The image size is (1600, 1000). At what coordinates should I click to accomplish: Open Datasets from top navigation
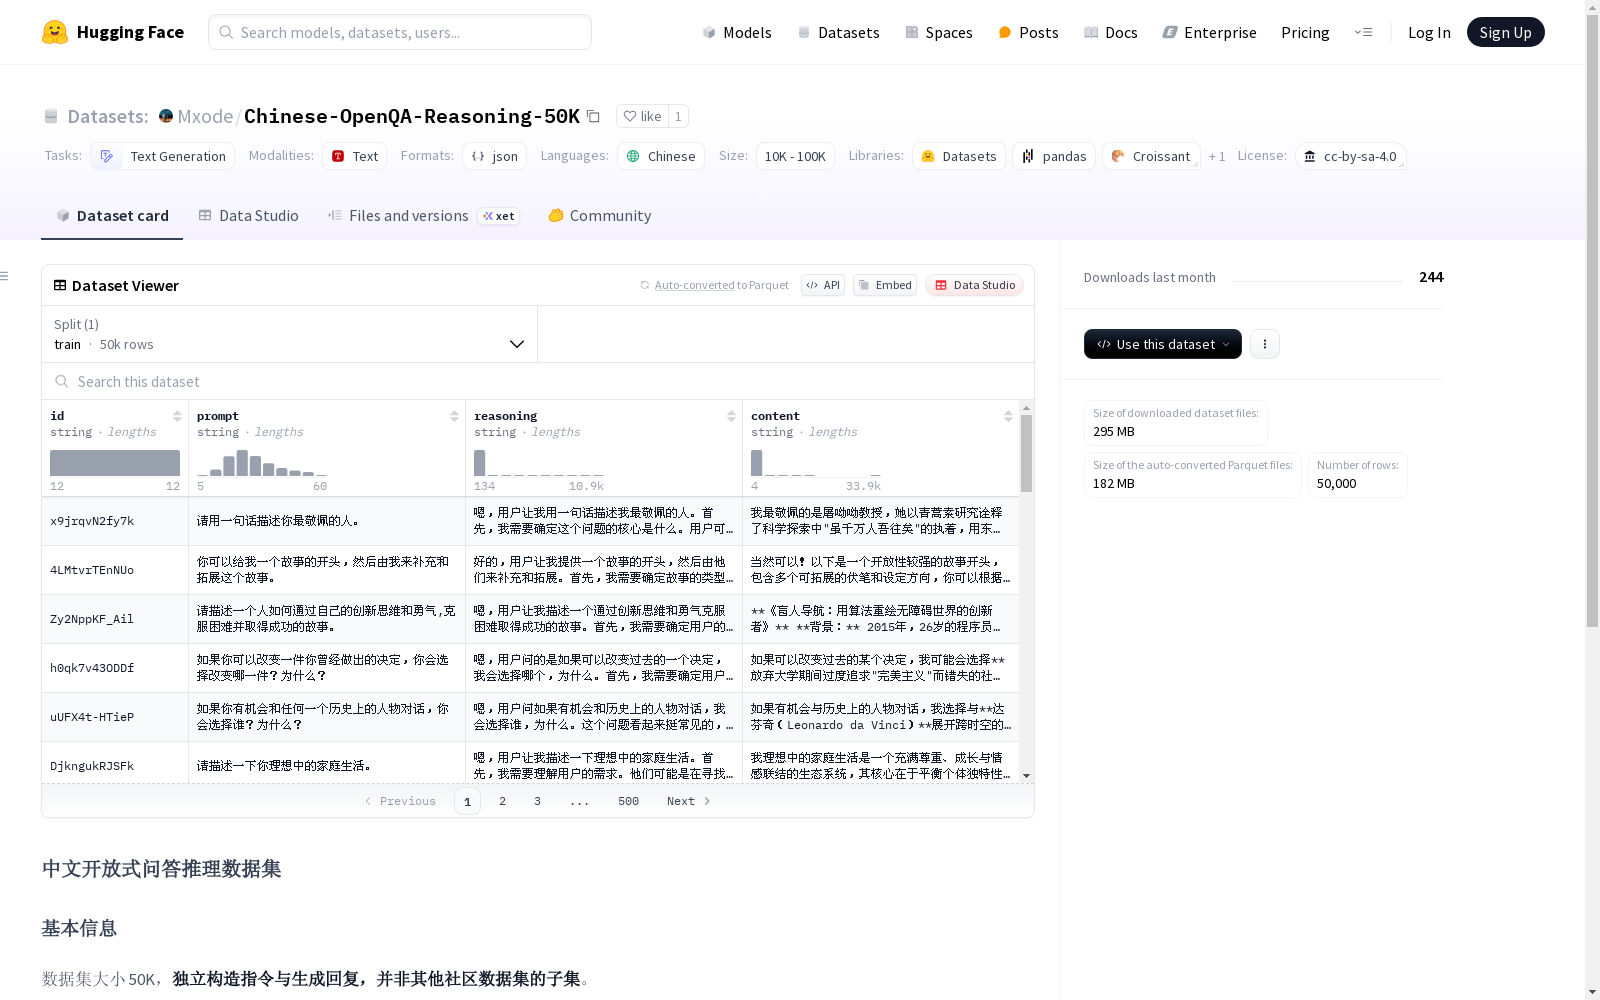(x=838, y=32)
